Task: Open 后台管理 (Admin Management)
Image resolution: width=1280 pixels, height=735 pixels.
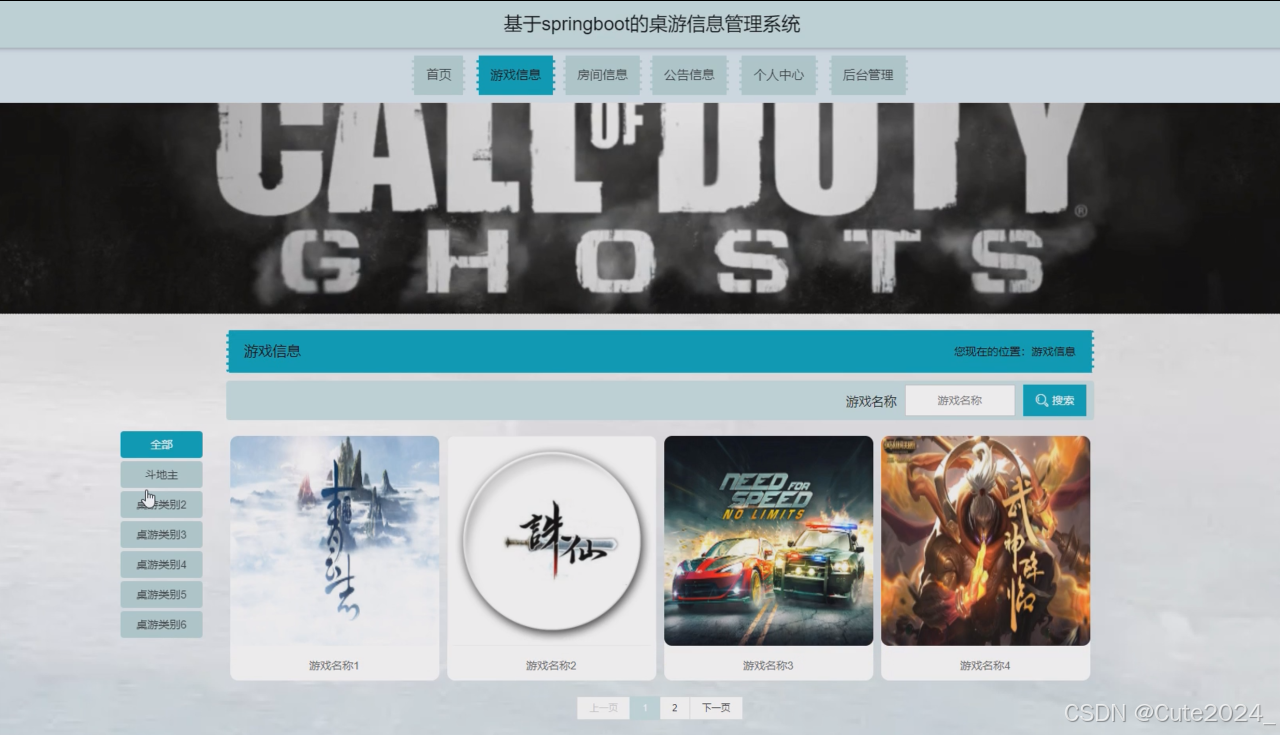Action: click(x=867, y=74)
